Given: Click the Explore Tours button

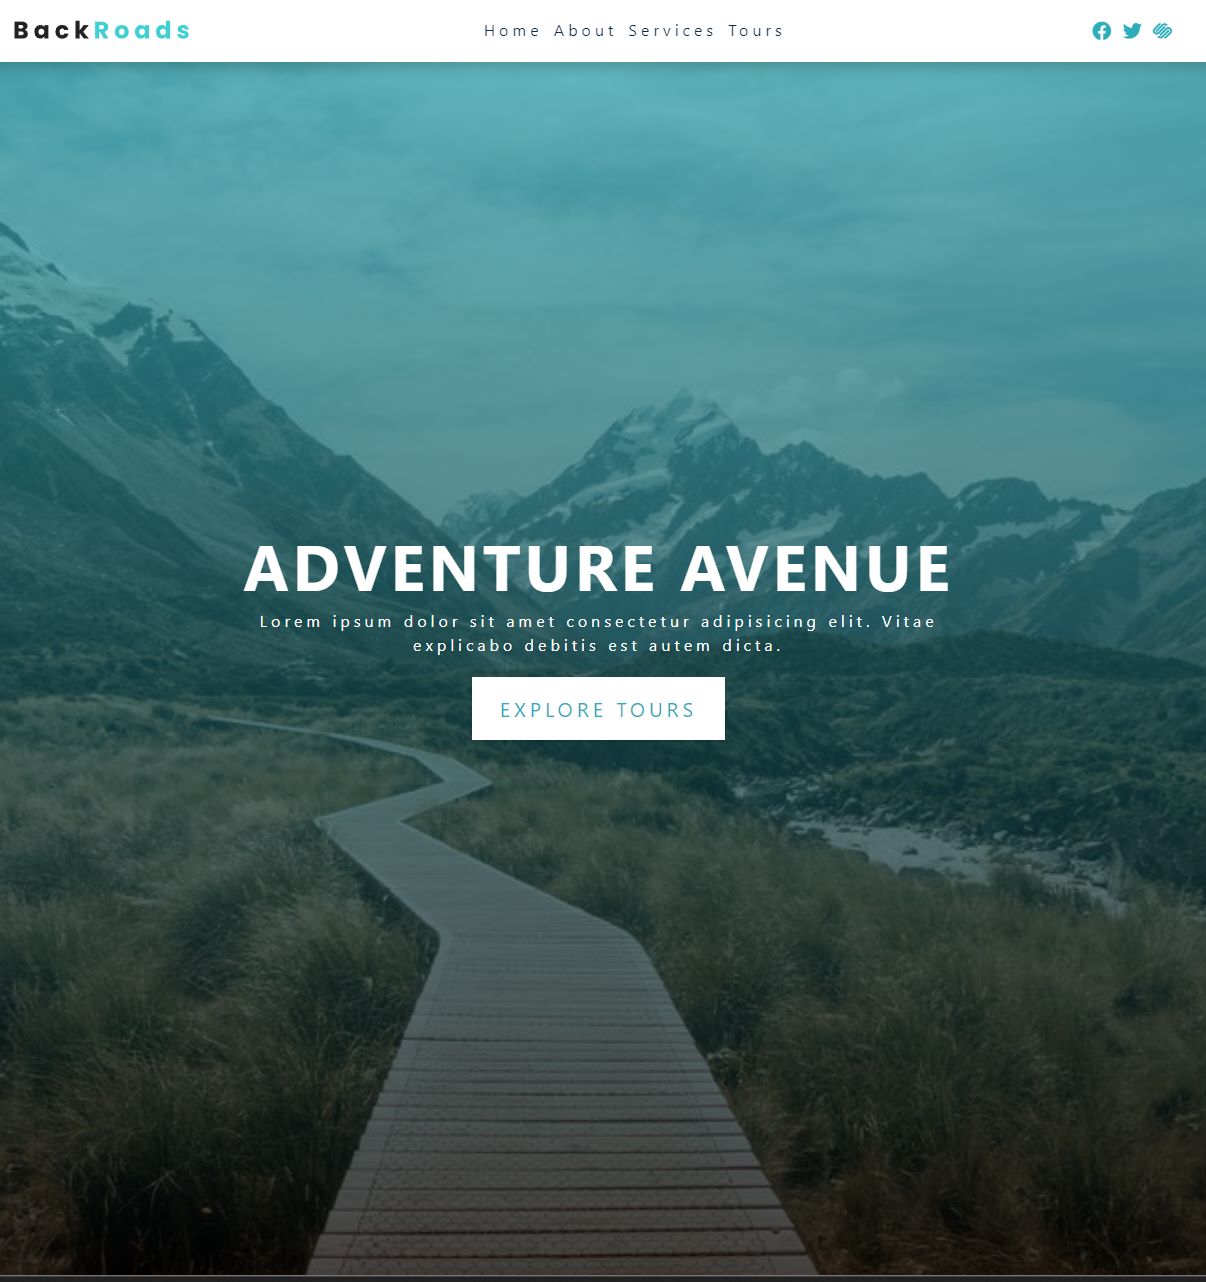Looking at the screenshot, I should tap(598, 709).
